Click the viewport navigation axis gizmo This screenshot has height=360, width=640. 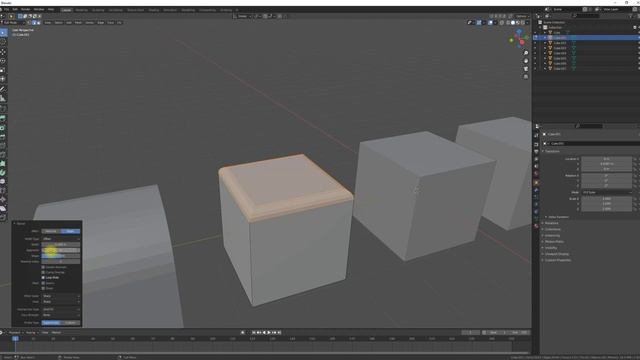519,39
